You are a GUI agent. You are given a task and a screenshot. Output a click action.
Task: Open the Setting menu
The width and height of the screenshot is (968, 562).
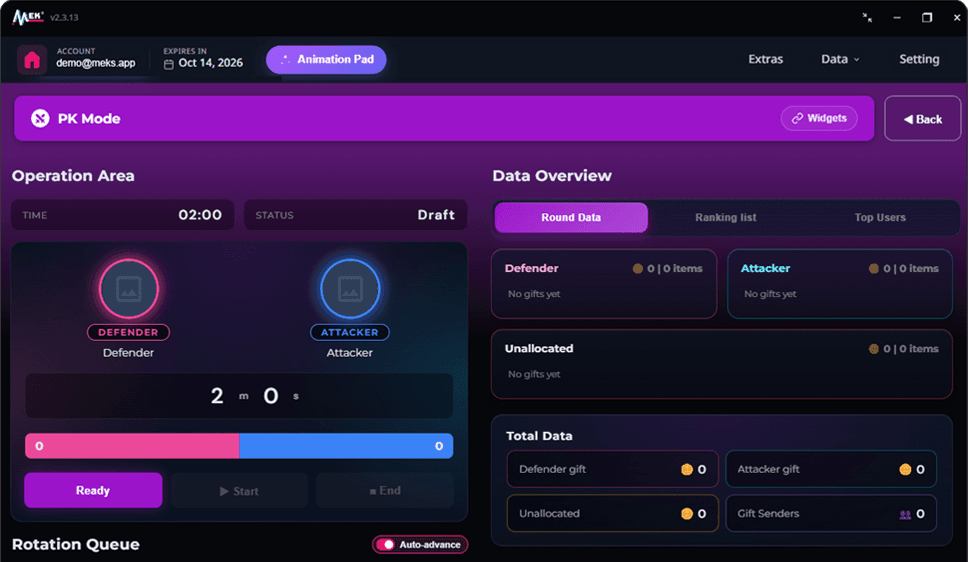click(919, 59)
